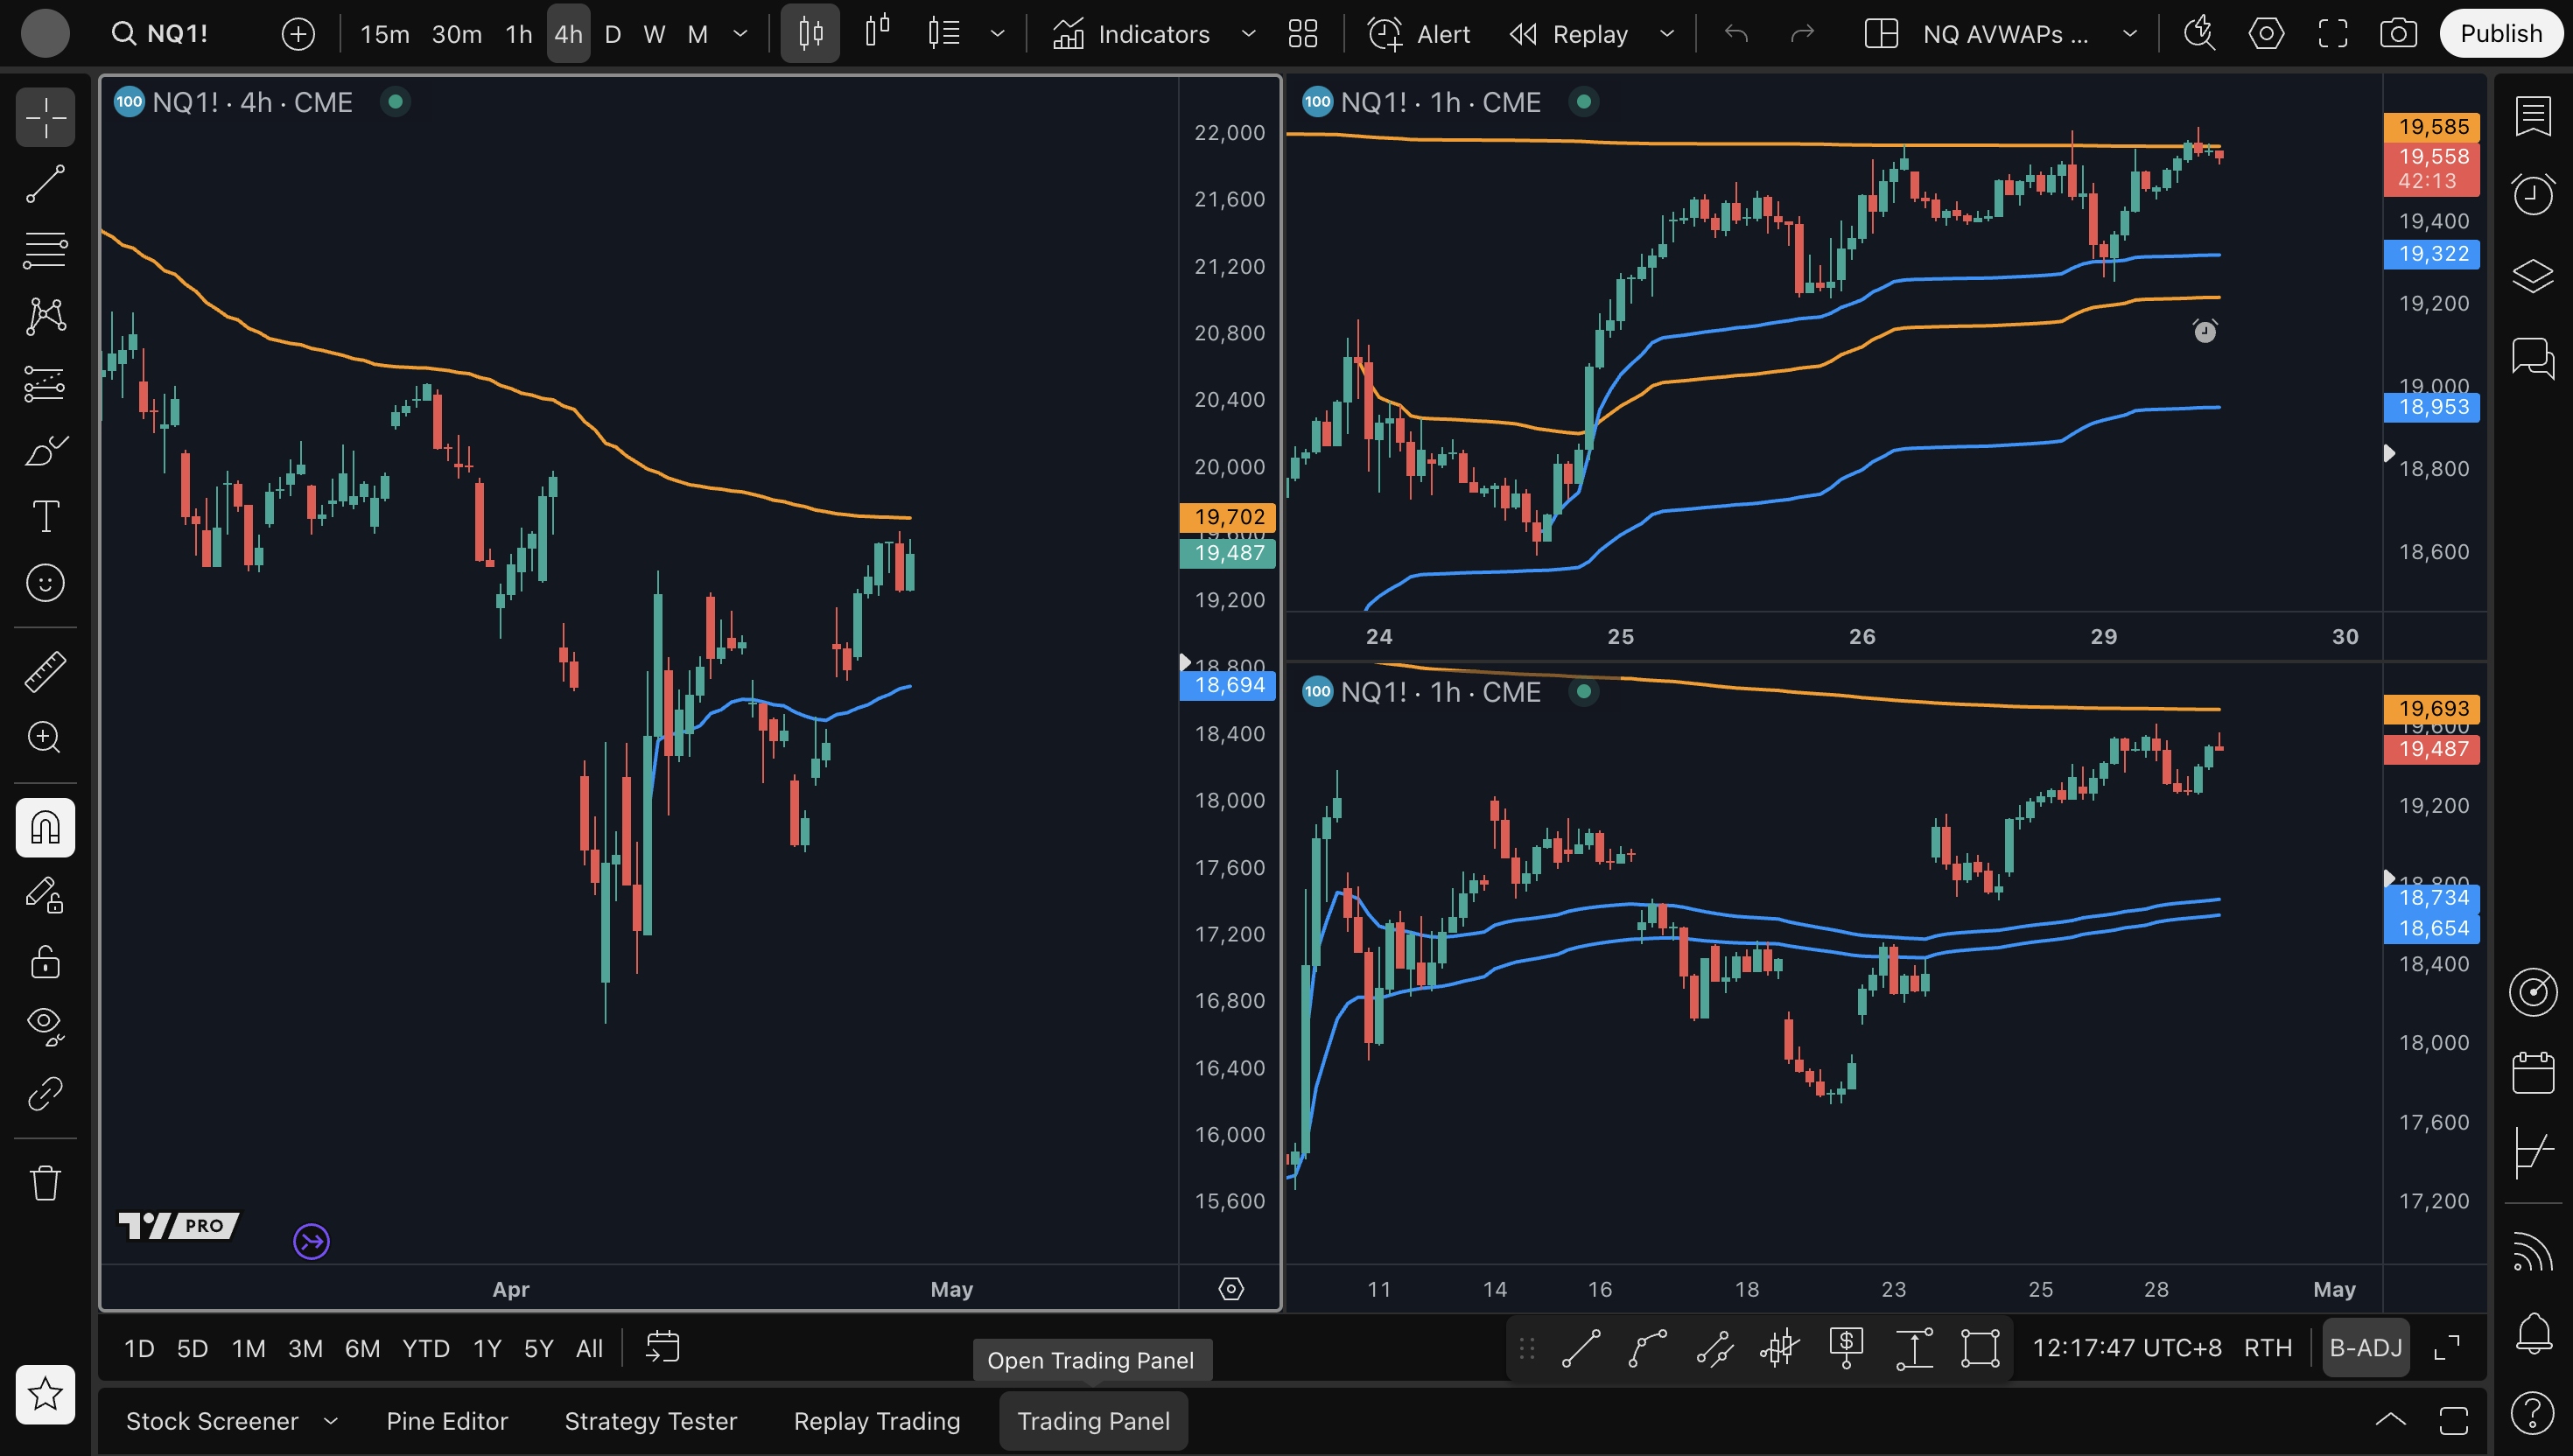Expand the timeframe interval dropdown arrow
This screenshot has width=2573, height=1456.
(740, 34)
